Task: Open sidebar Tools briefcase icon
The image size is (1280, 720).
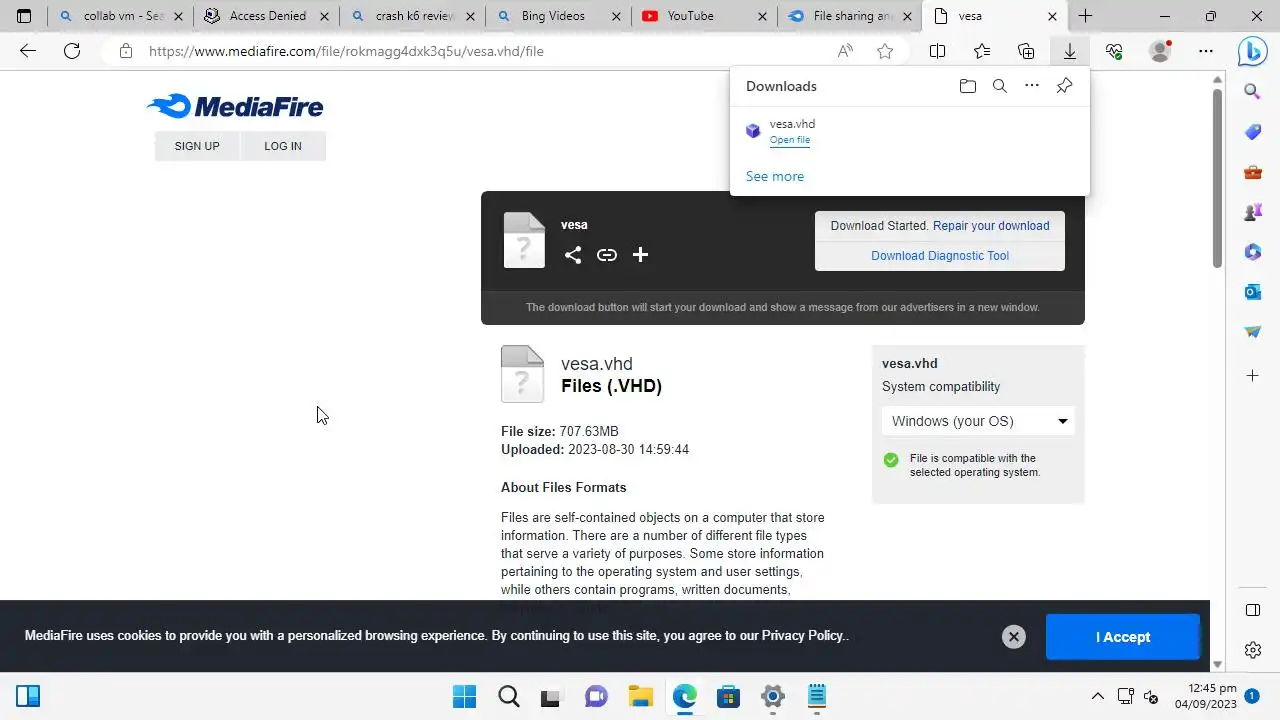Action: coord(1253,172)
